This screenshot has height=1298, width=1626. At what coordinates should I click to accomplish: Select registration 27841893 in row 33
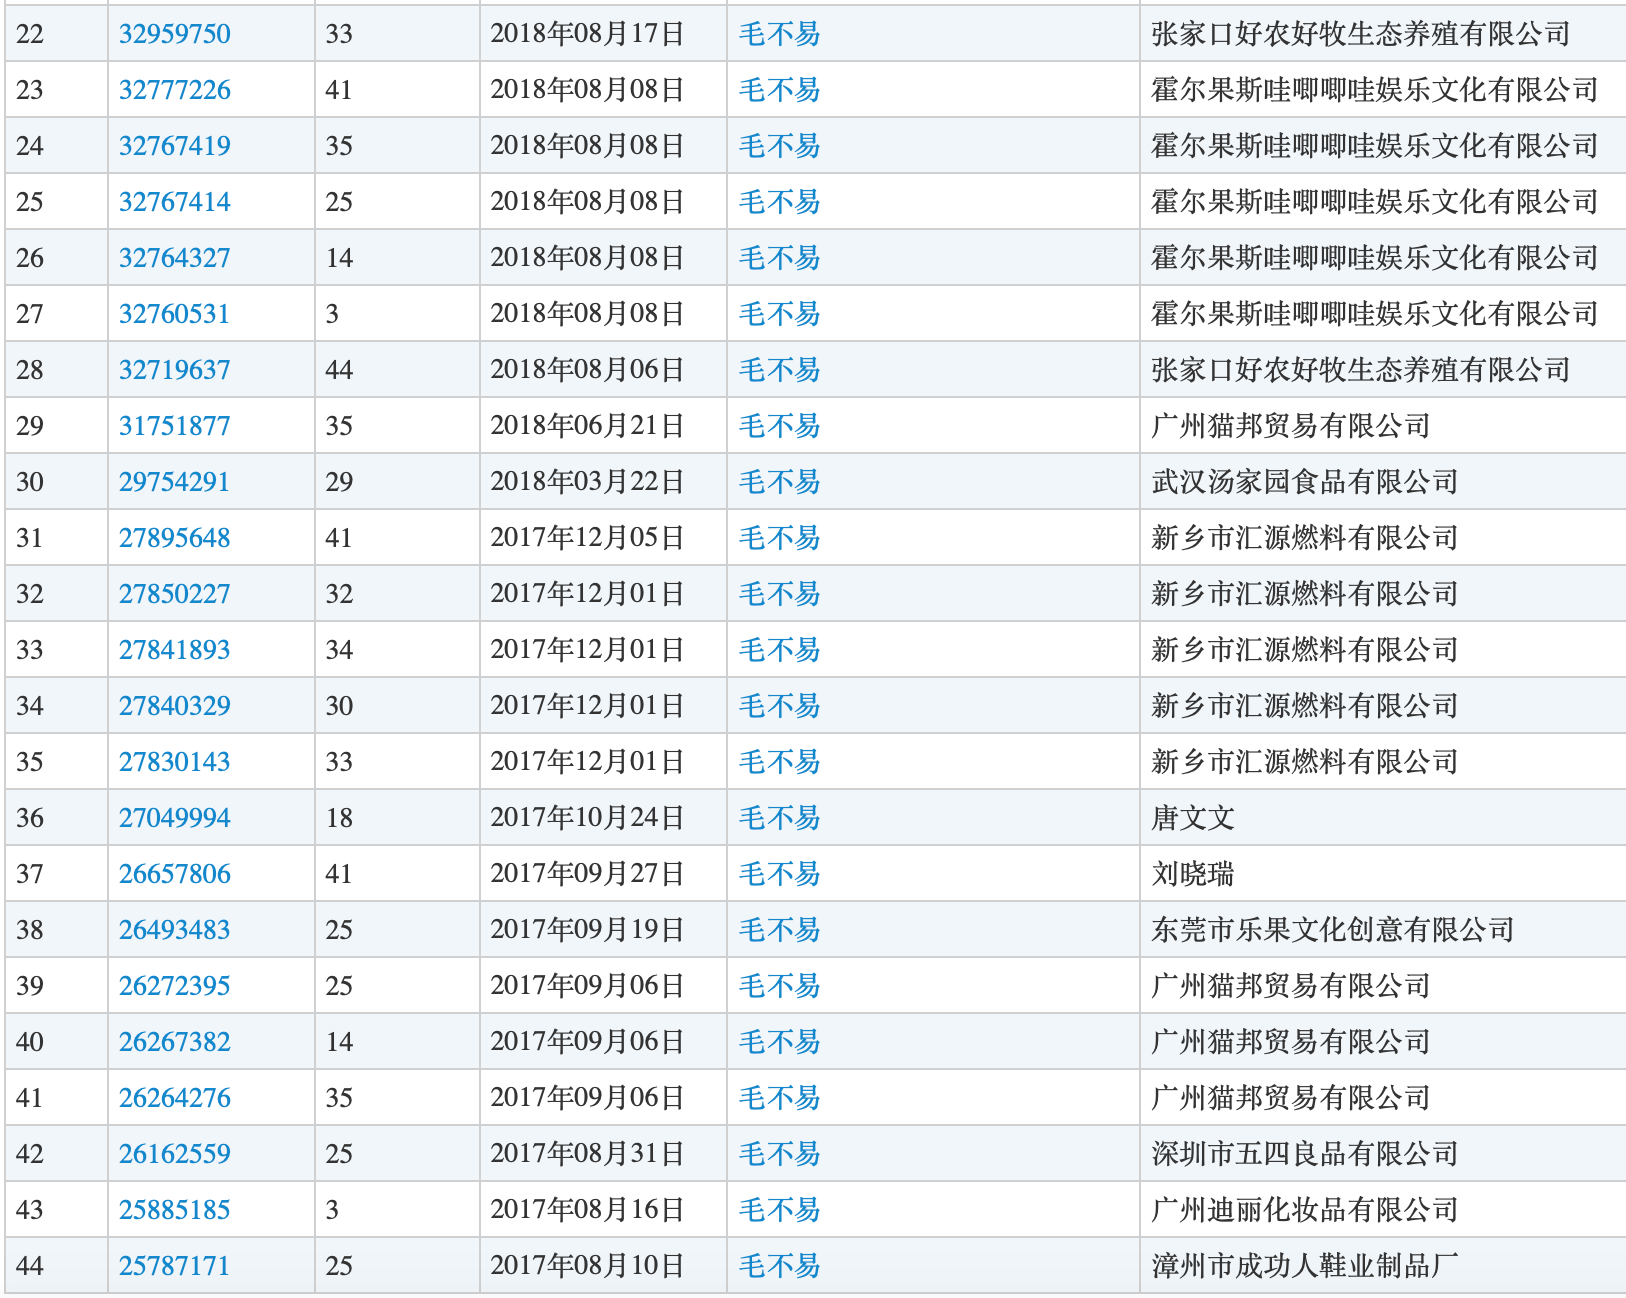tap(173, 649)
